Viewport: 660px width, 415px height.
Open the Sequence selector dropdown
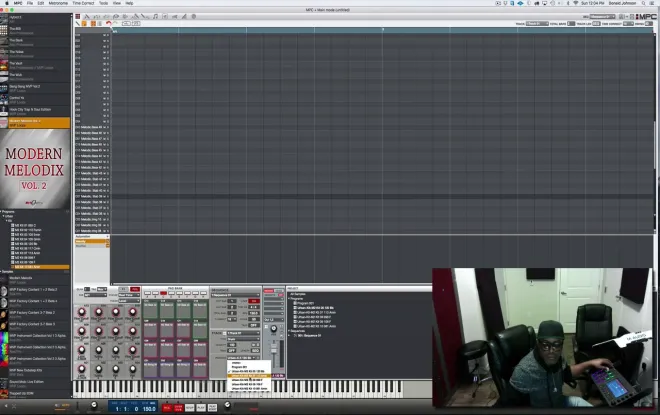235,295
